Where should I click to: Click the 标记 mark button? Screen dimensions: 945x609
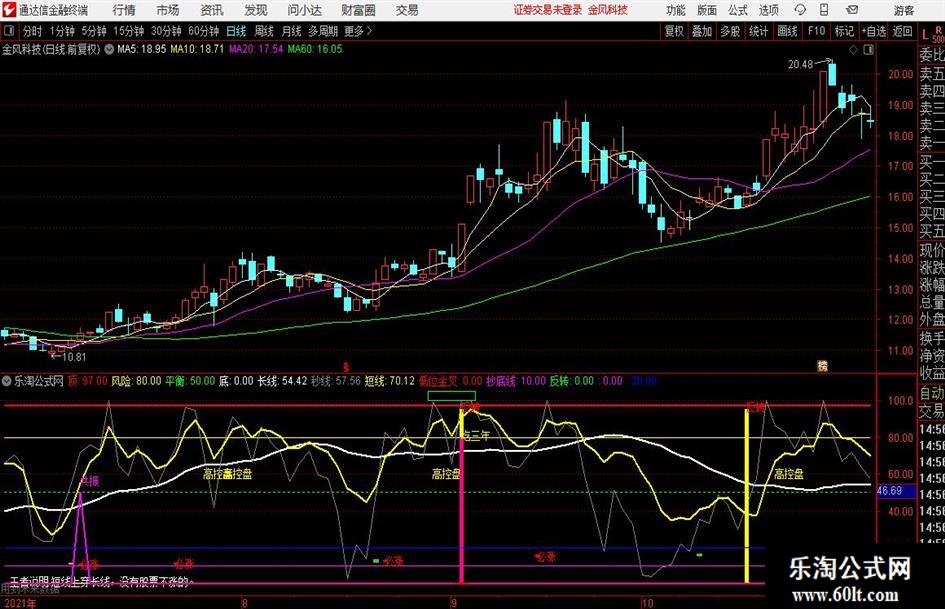click(844, 31)
